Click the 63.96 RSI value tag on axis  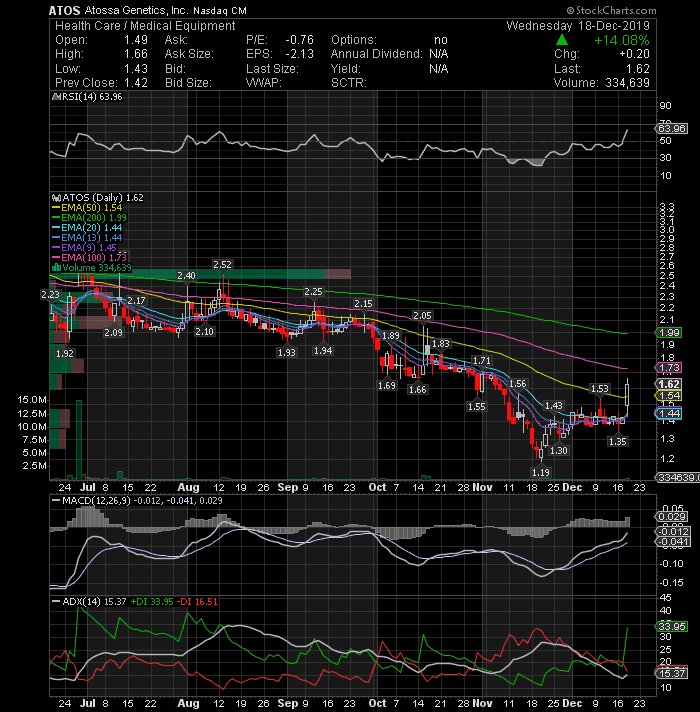point(672,129)
